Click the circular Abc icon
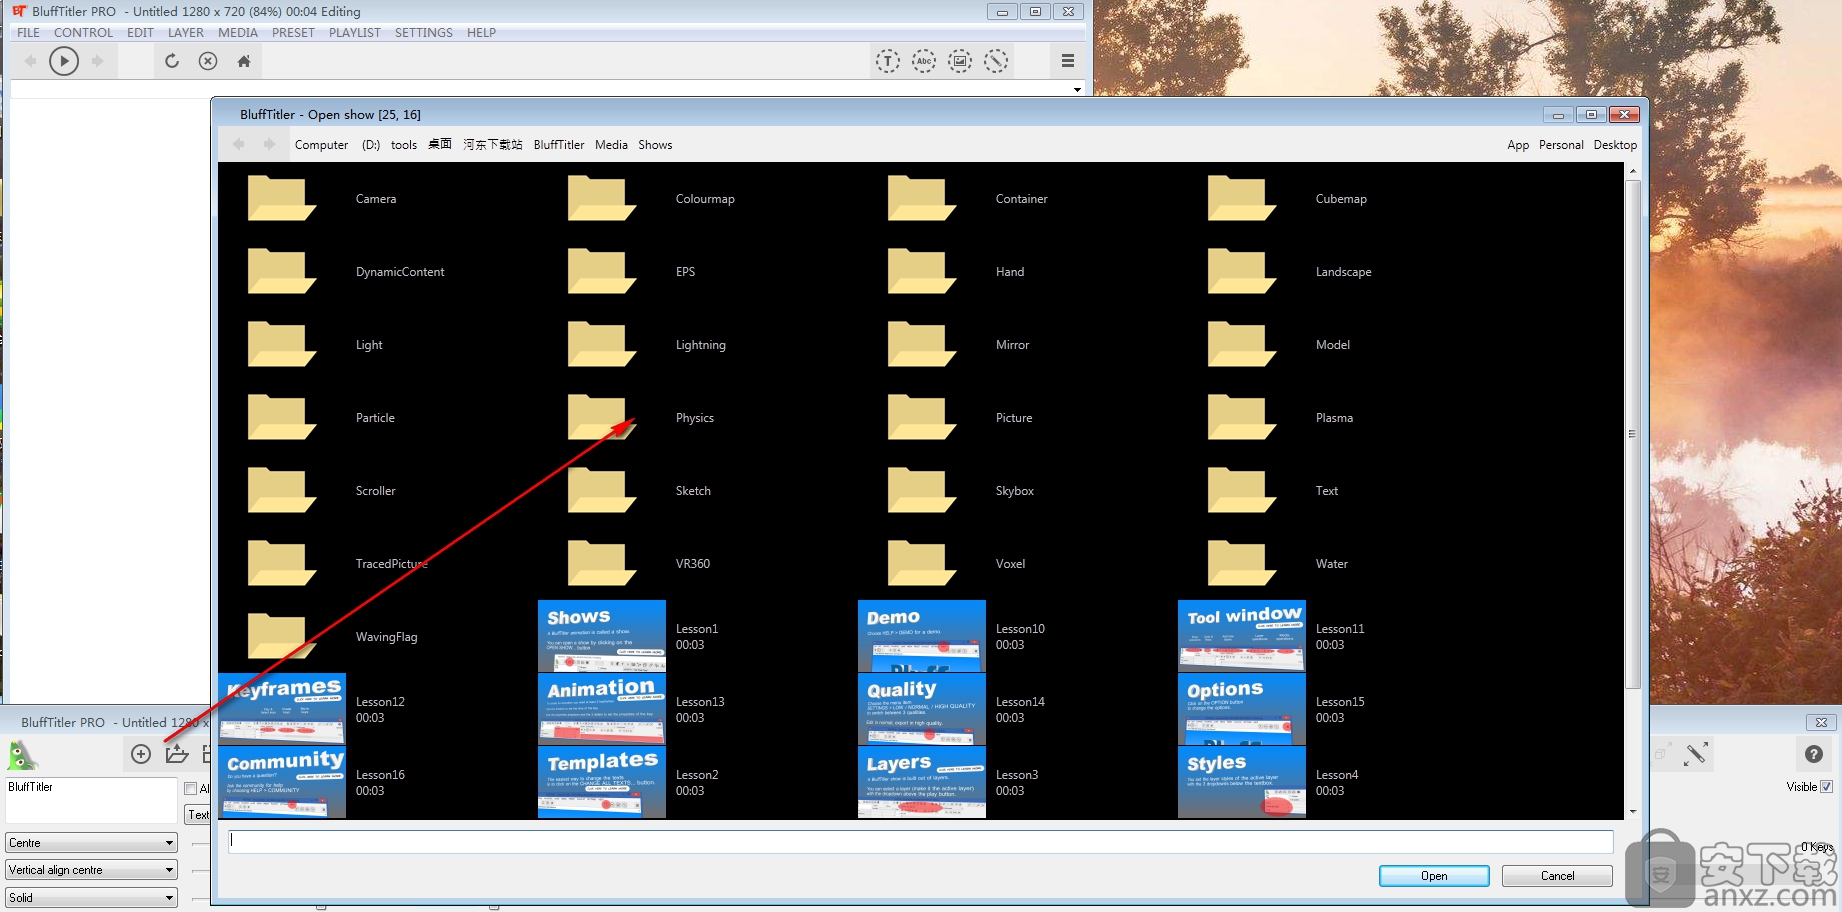This screenshot has width=1842, height=912. (924, 61)
